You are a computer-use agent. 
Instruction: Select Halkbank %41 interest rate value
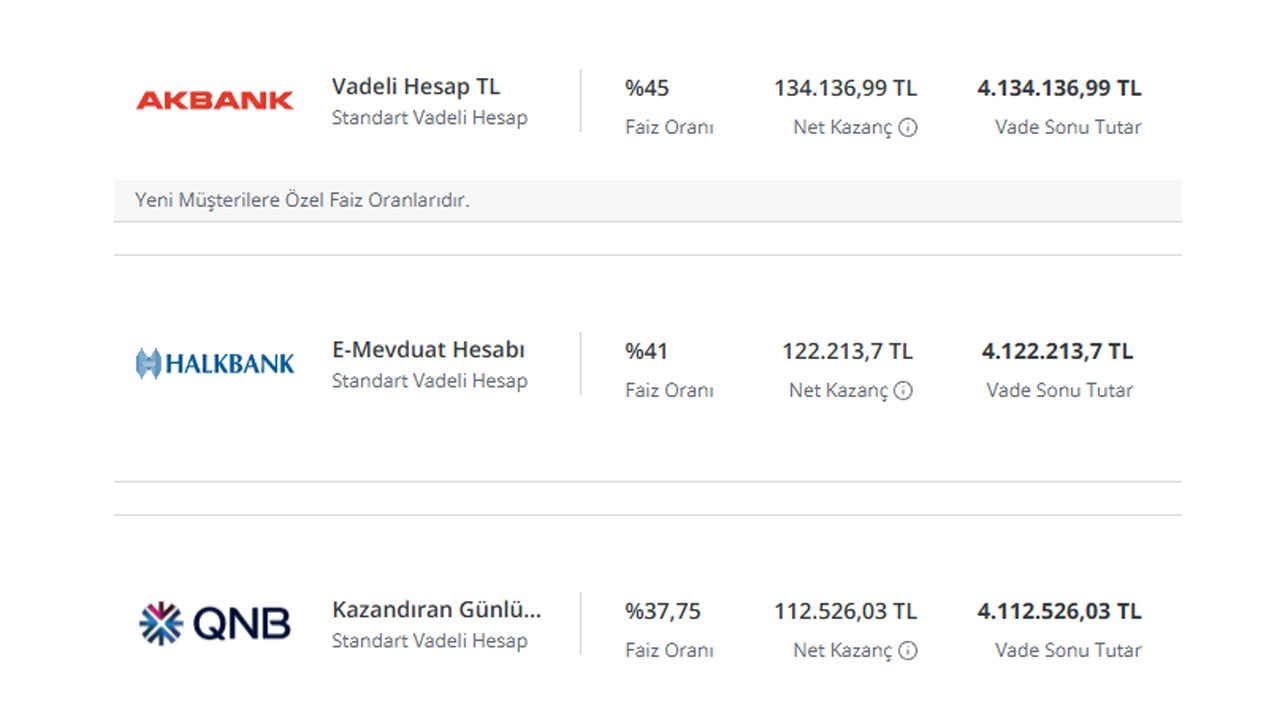click(646, 351)
